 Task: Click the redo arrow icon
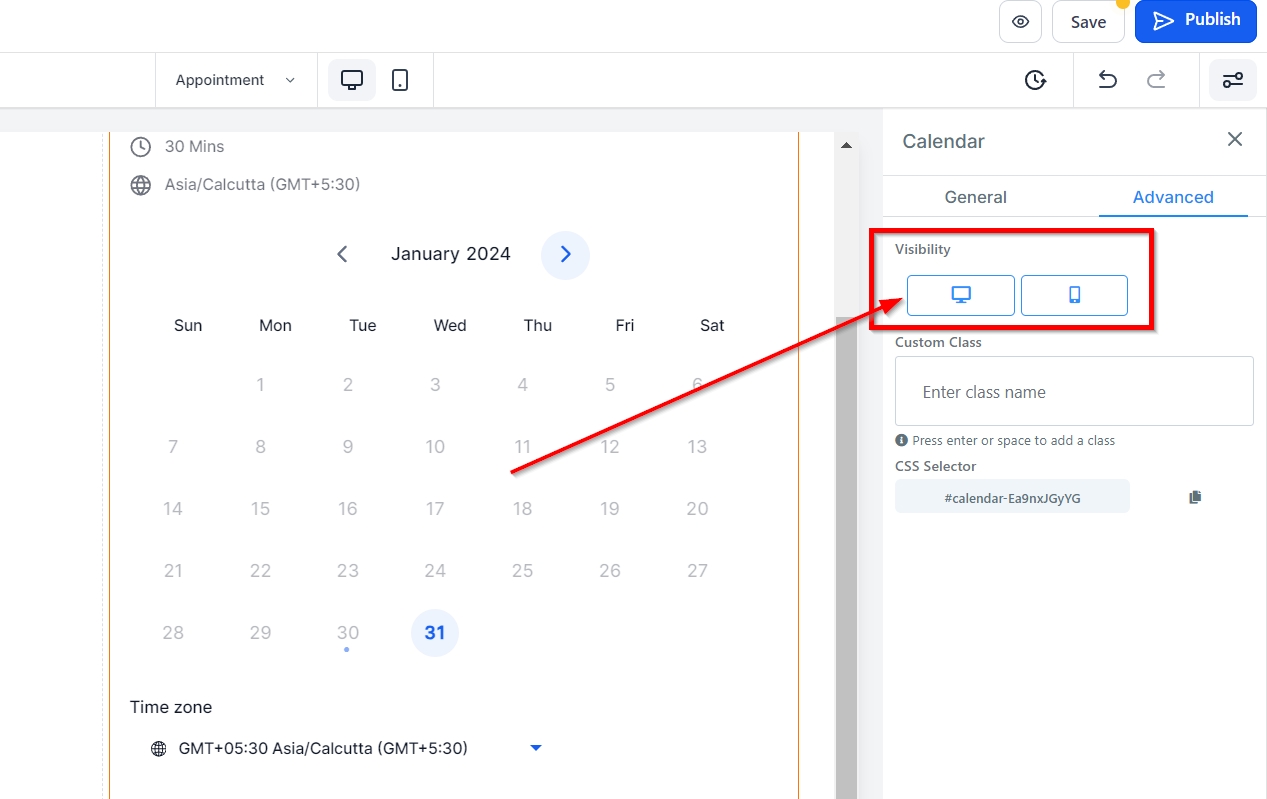[1156, 80]
